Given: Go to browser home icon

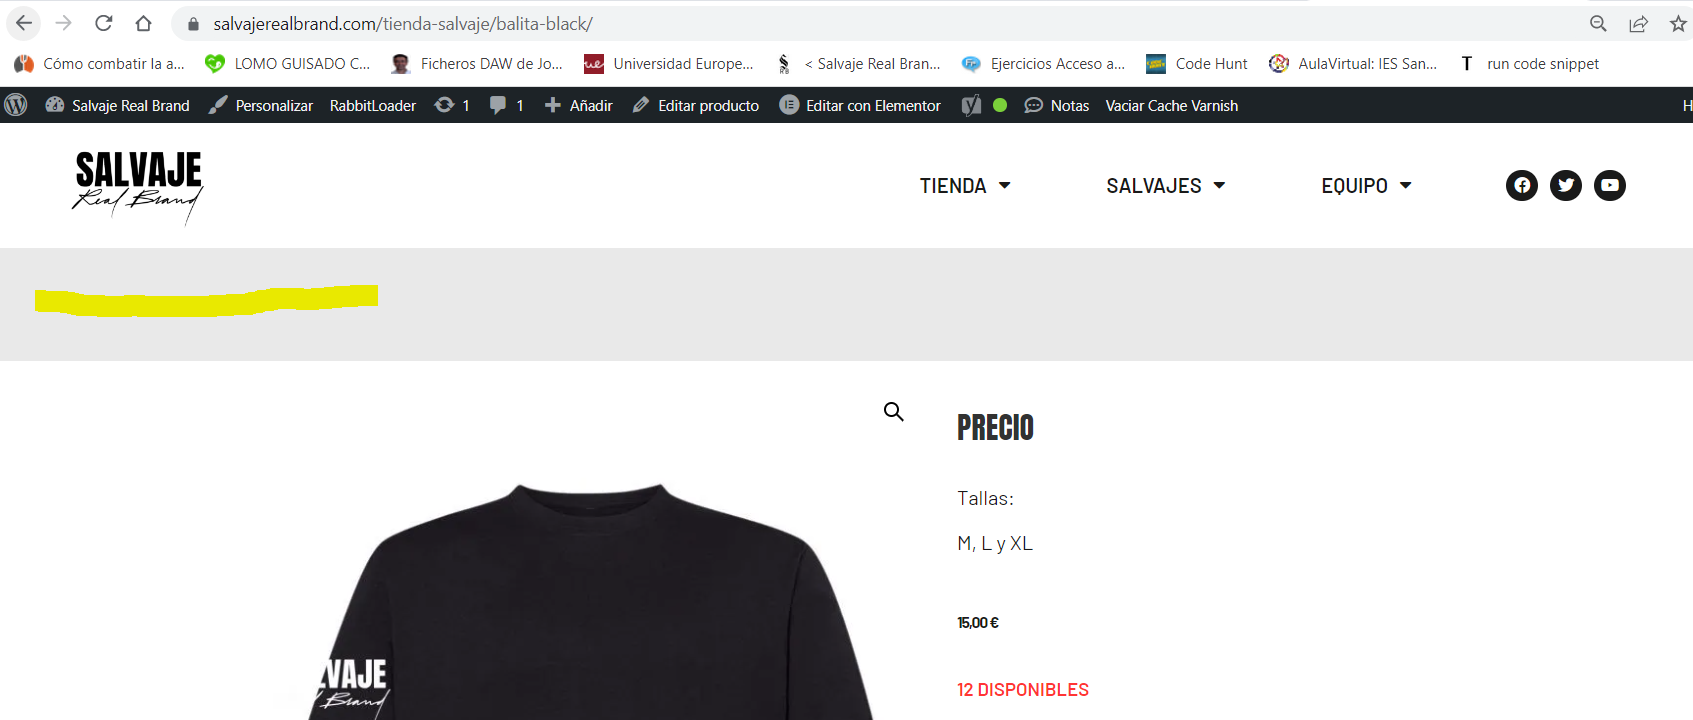Looking at the screenshot, I should [143, 23].
